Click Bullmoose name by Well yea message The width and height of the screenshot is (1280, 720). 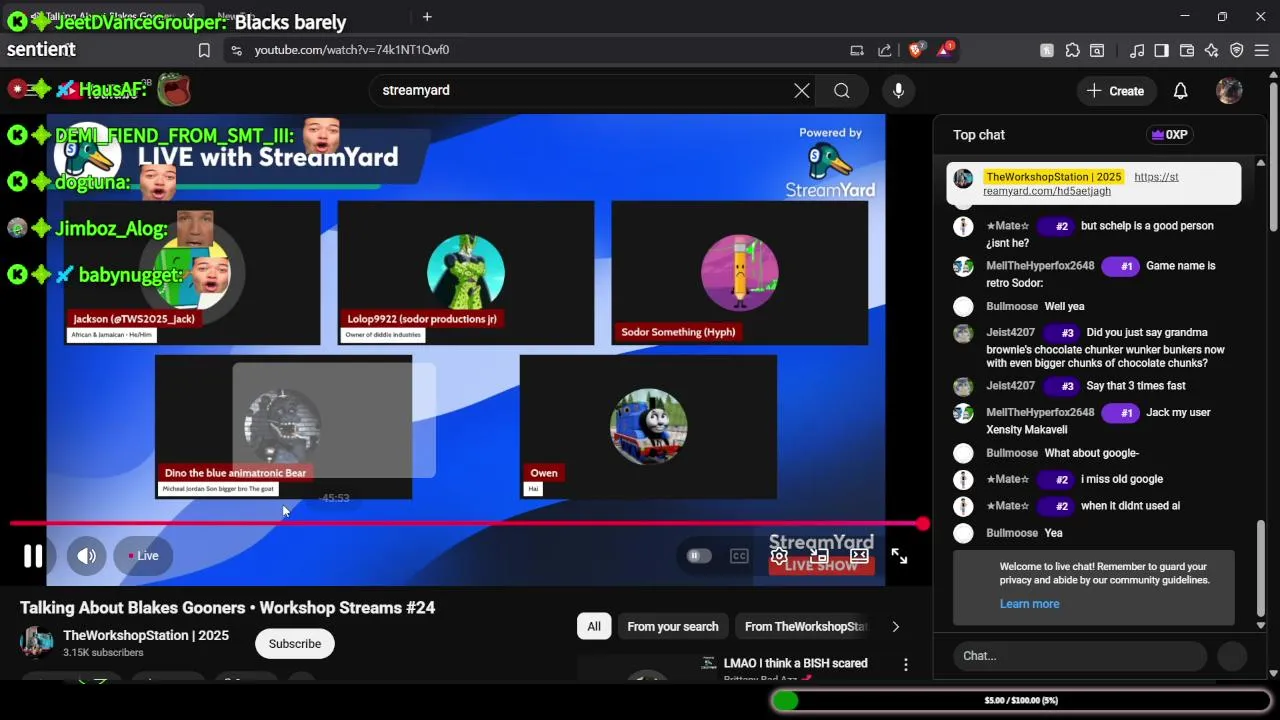1012,307
